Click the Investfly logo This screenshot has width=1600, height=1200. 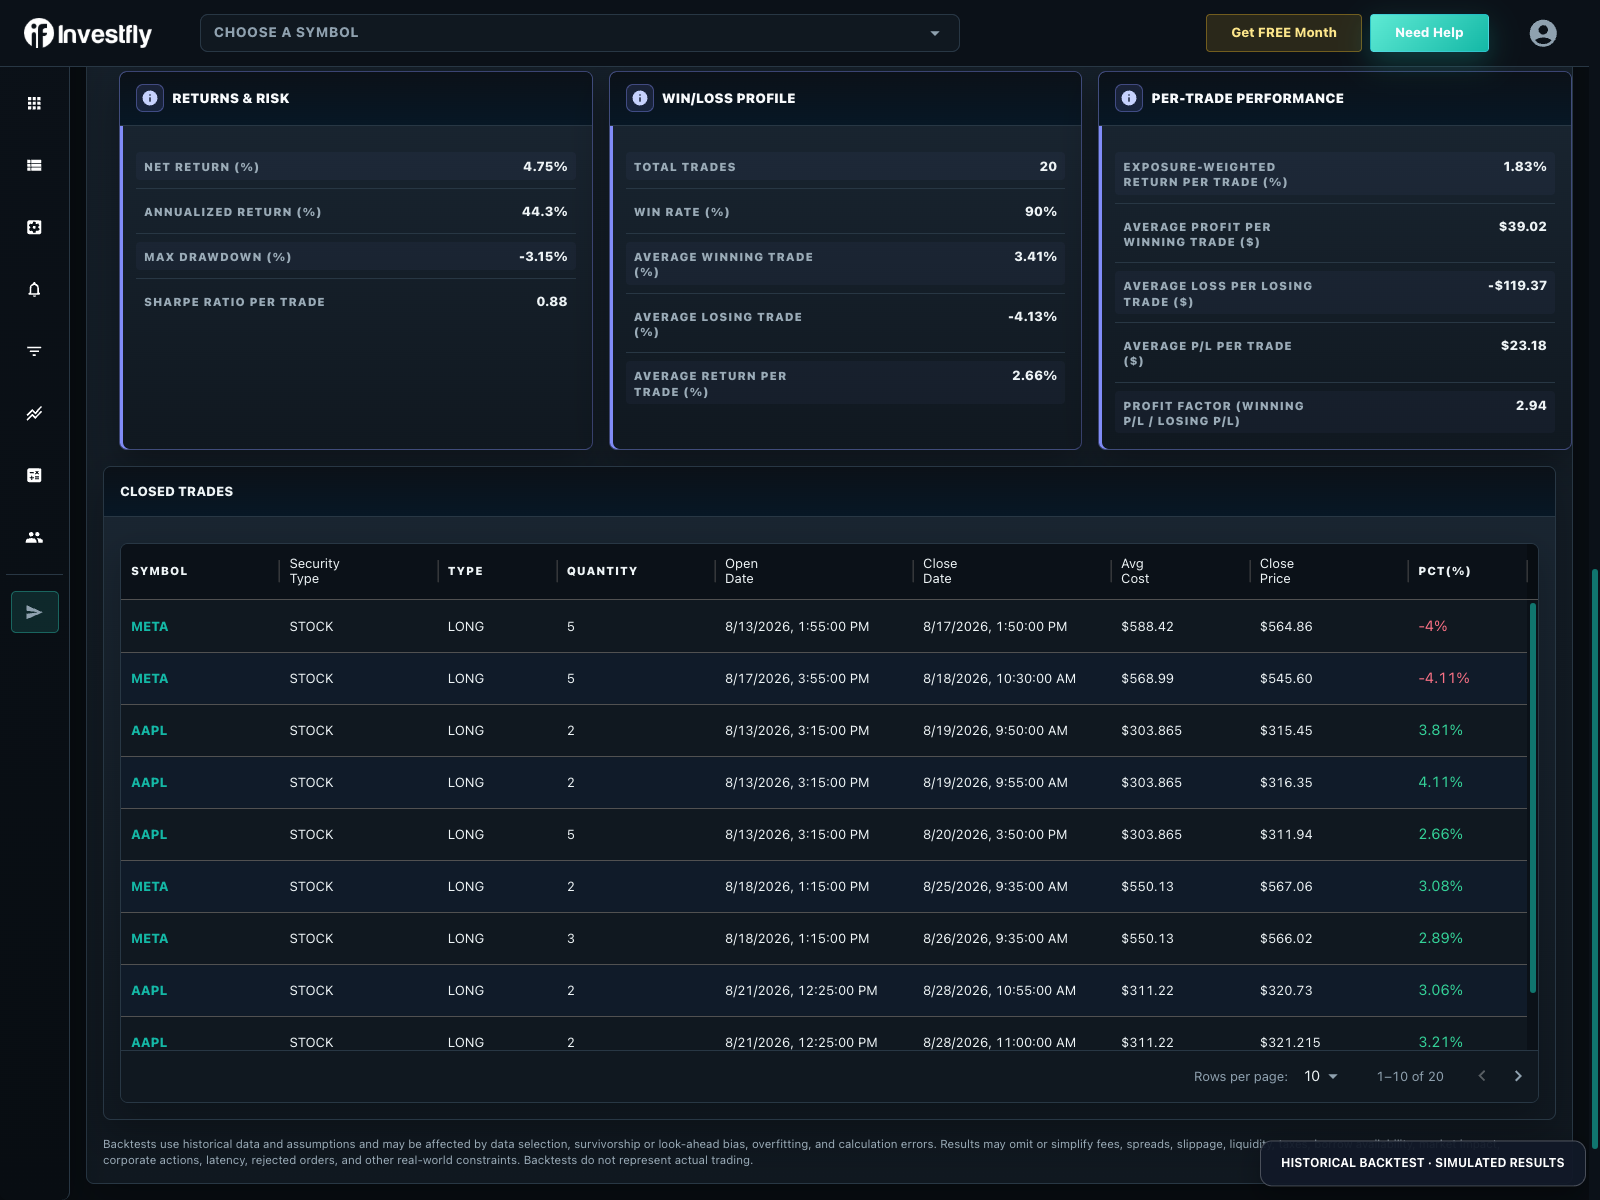click(88, 34)
